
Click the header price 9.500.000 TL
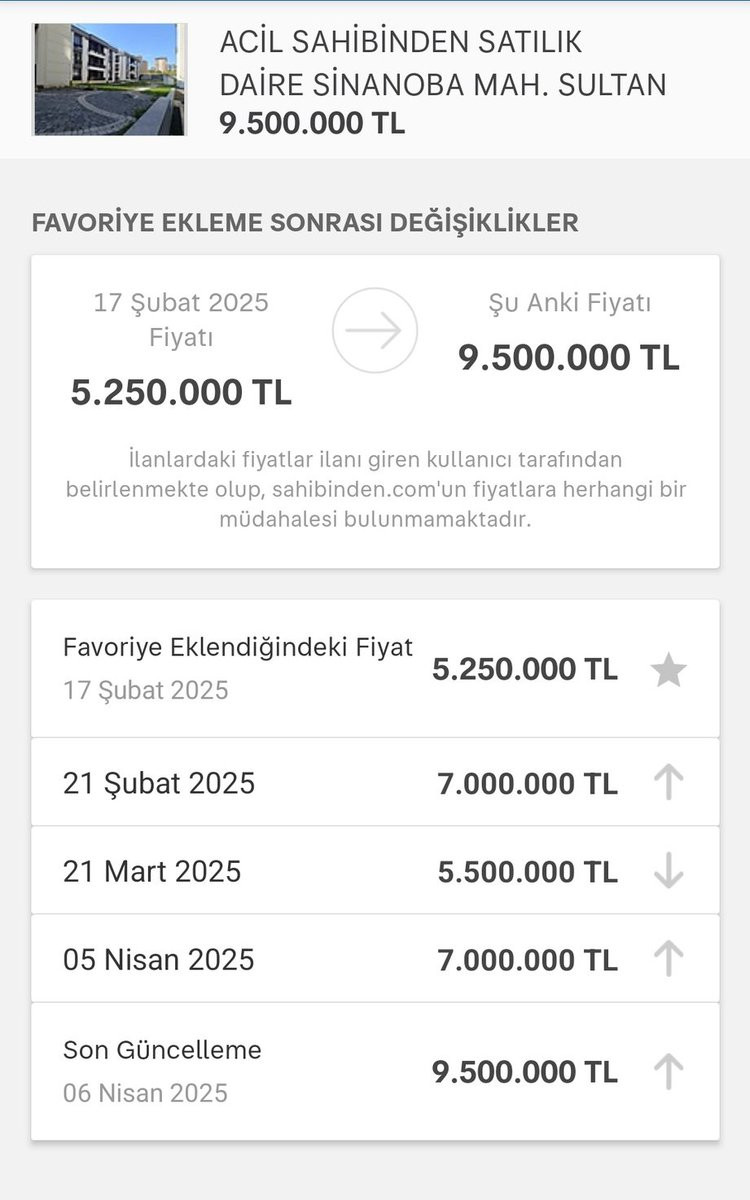coord(312,124)
